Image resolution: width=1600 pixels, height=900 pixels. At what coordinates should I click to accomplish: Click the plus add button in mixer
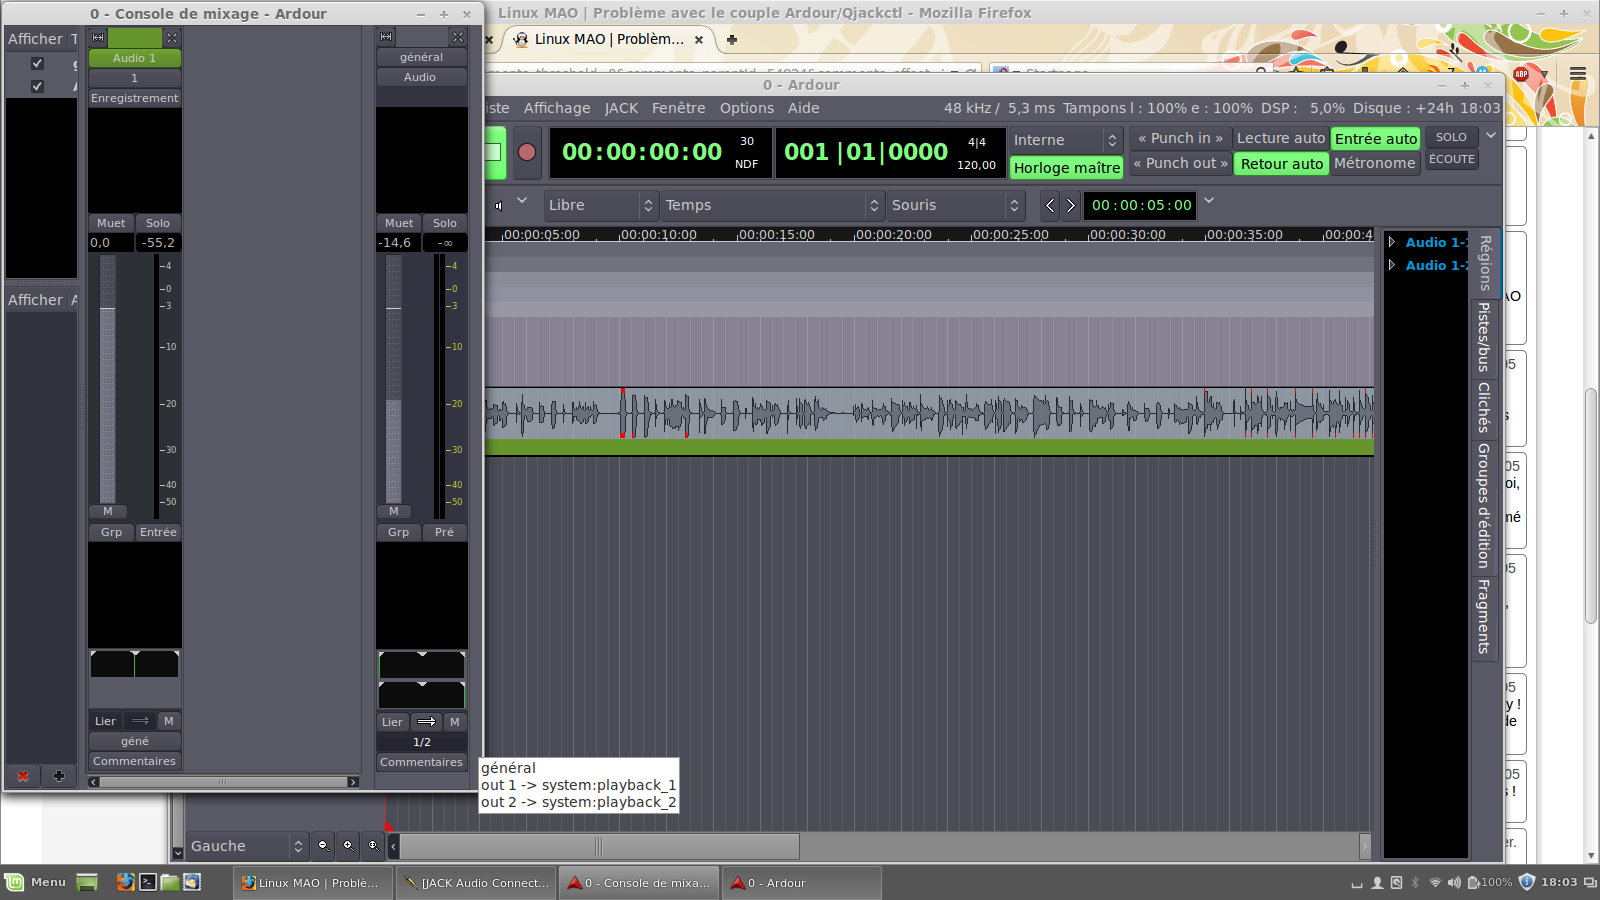click(x=59, y=776)
